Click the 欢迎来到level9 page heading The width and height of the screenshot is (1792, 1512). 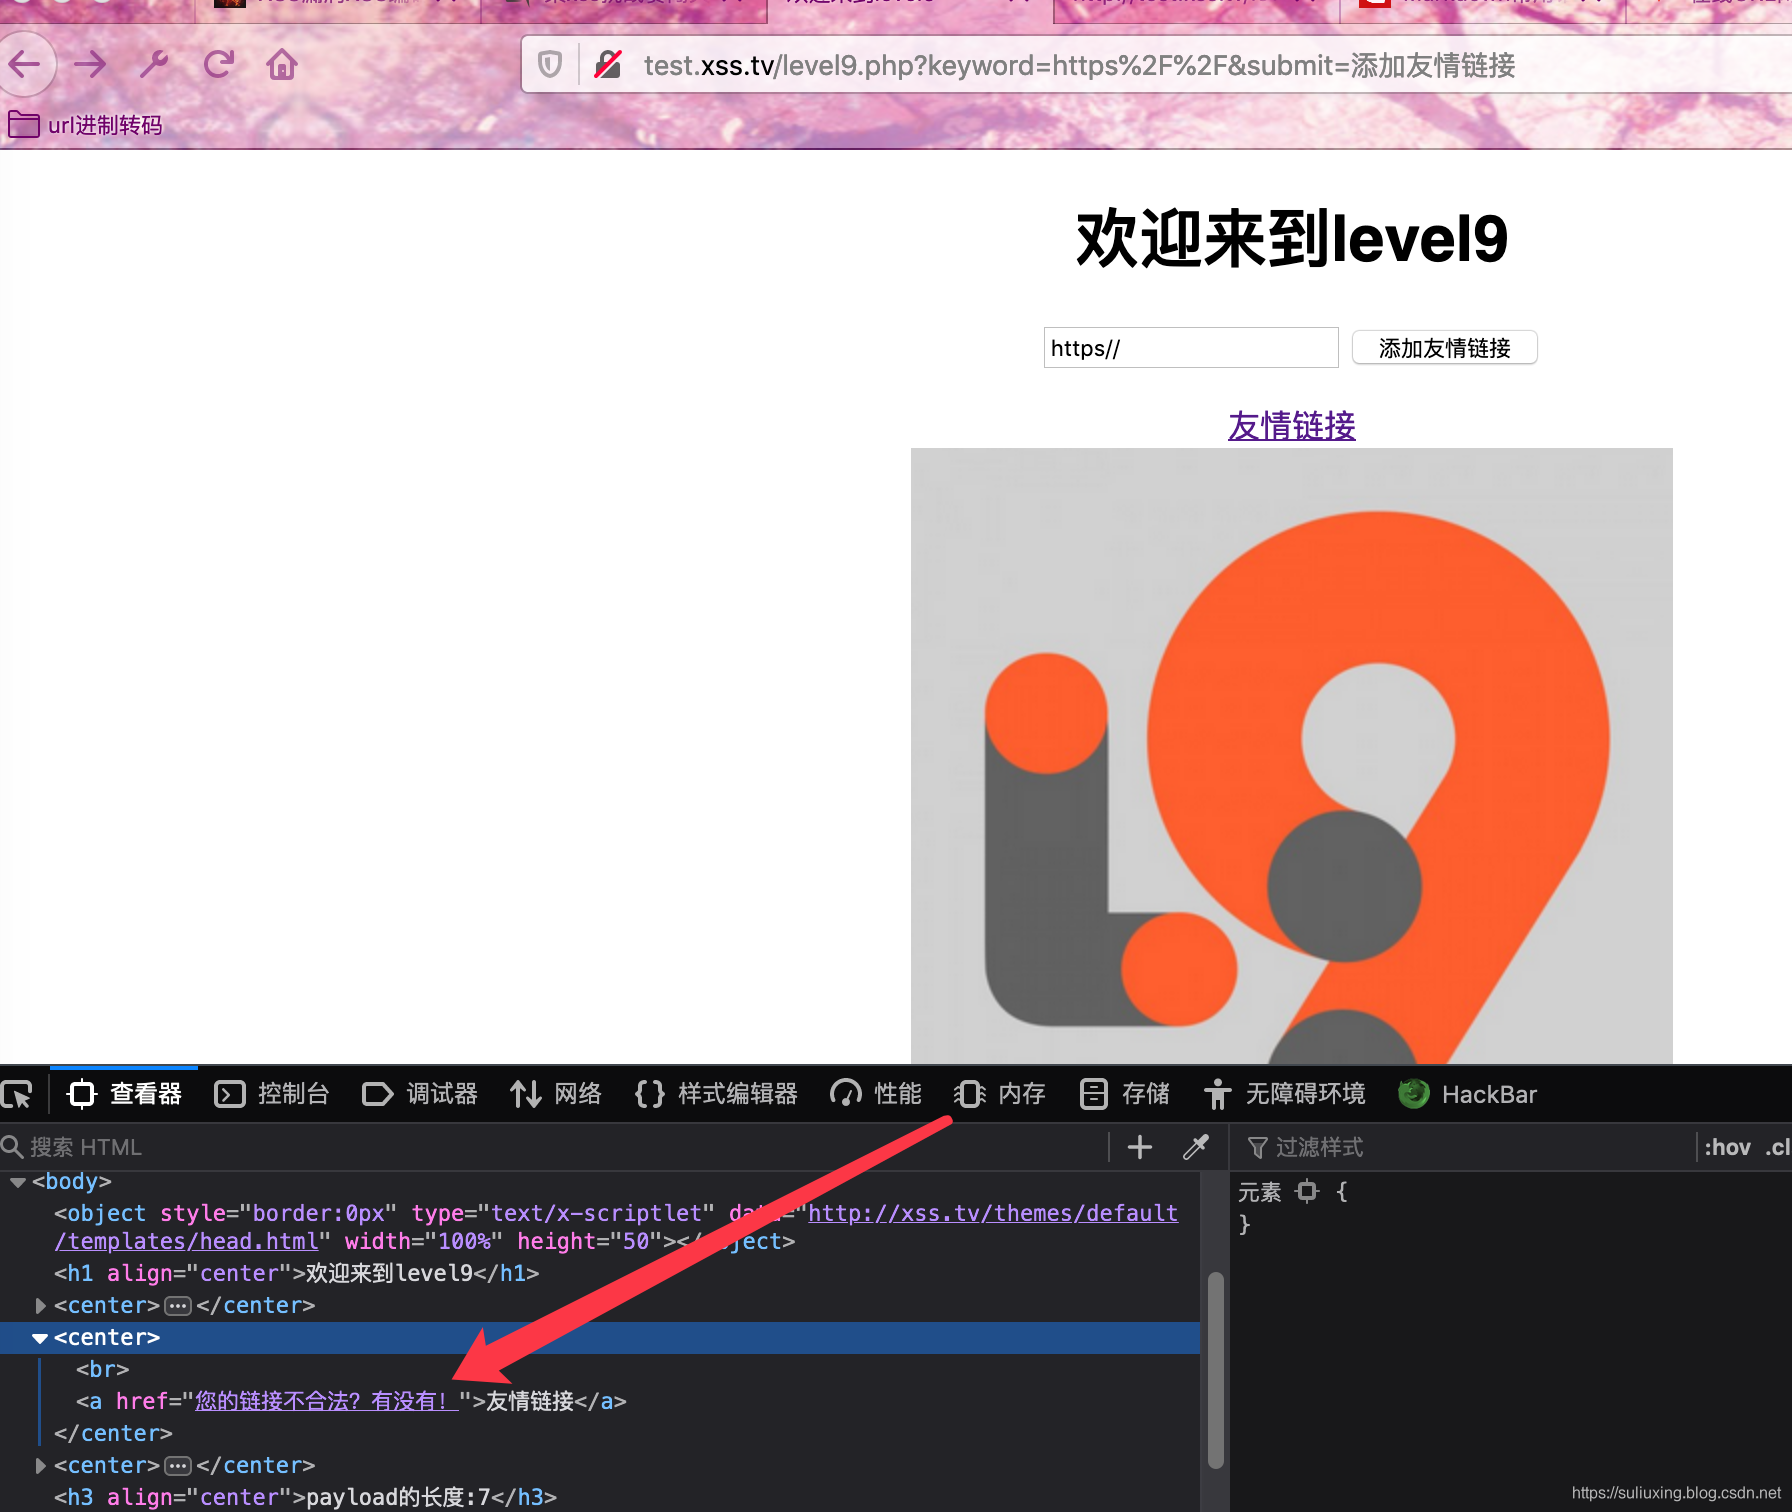[1291, 239]
